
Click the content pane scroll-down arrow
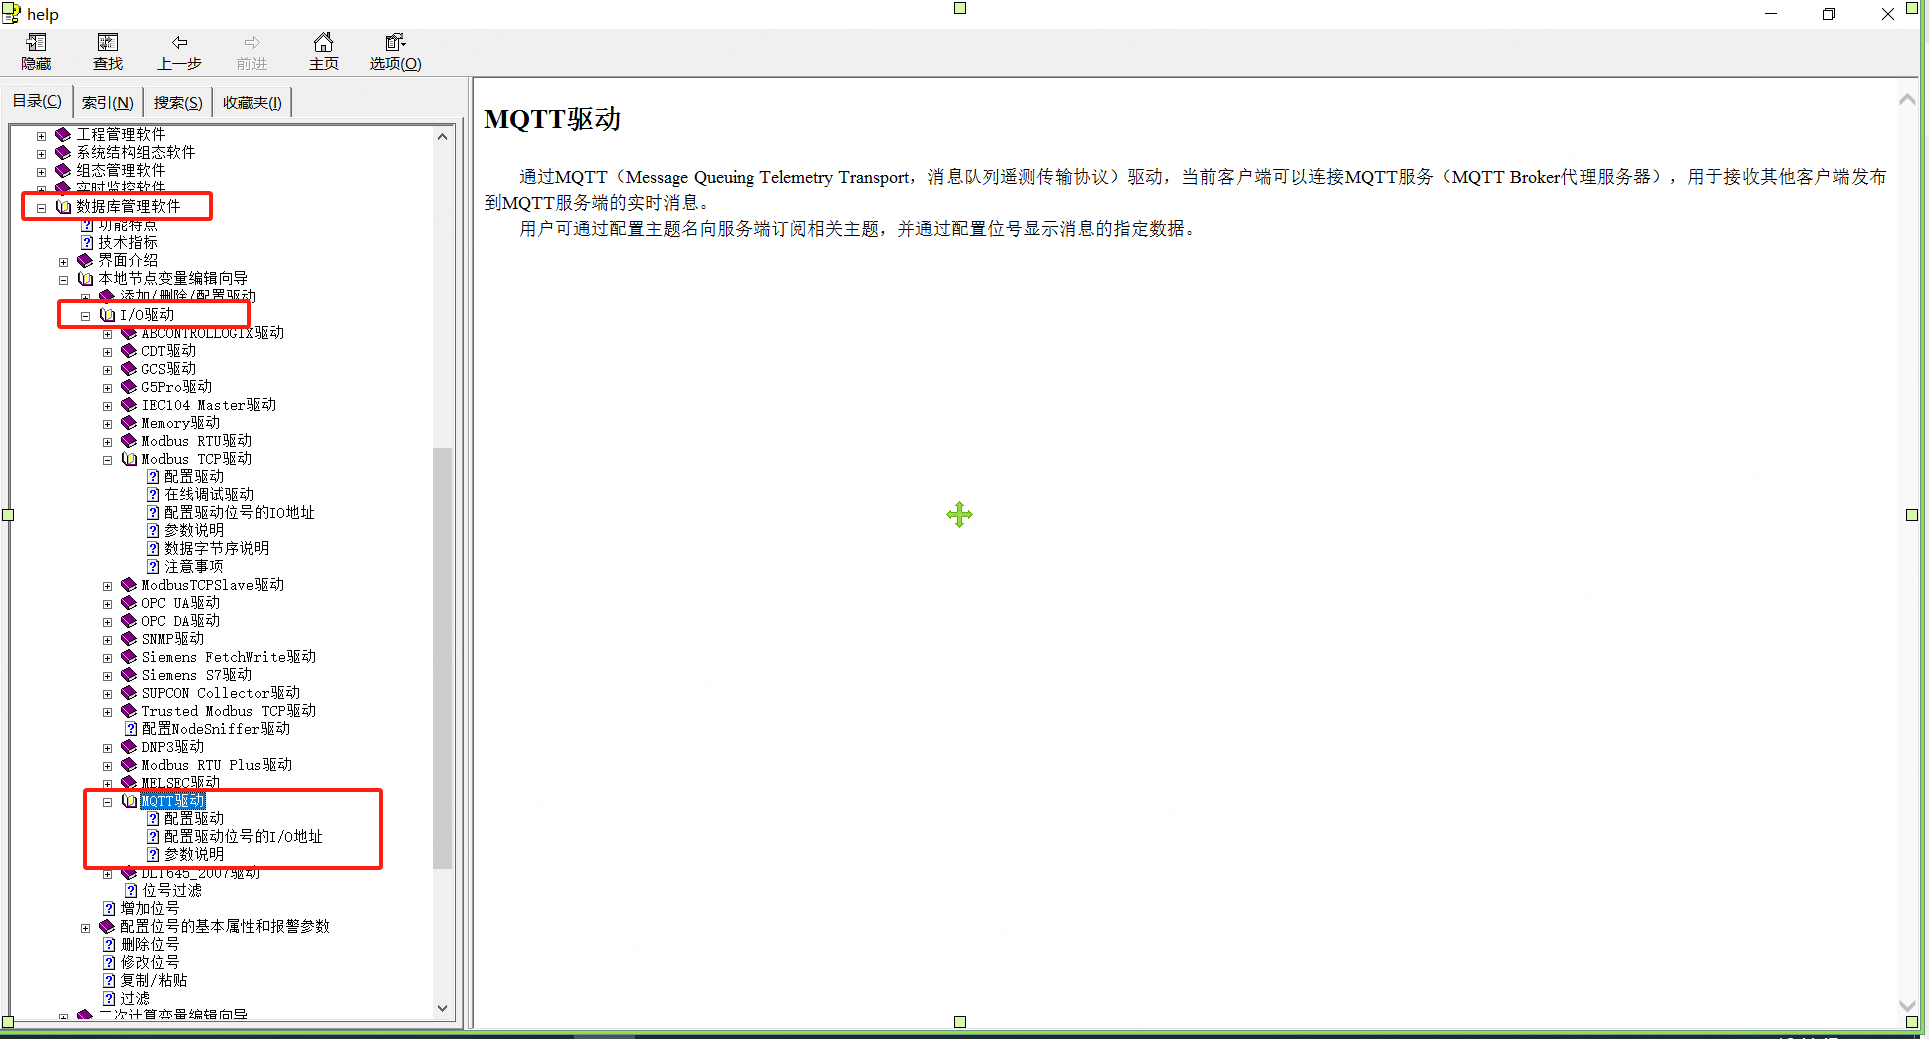click(x=1907, y=1006)
